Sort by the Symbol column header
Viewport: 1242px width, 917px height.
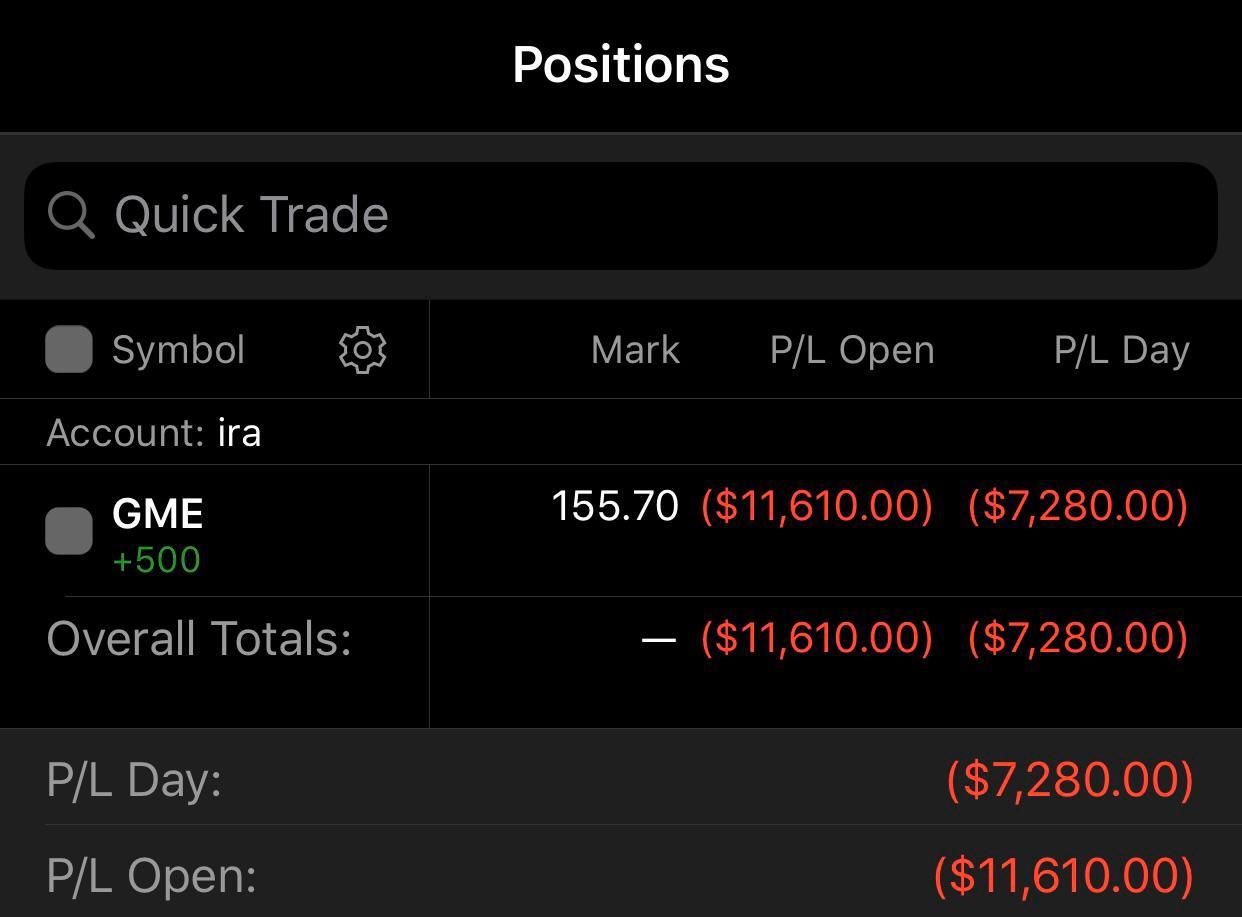click(x=178, y=350)
